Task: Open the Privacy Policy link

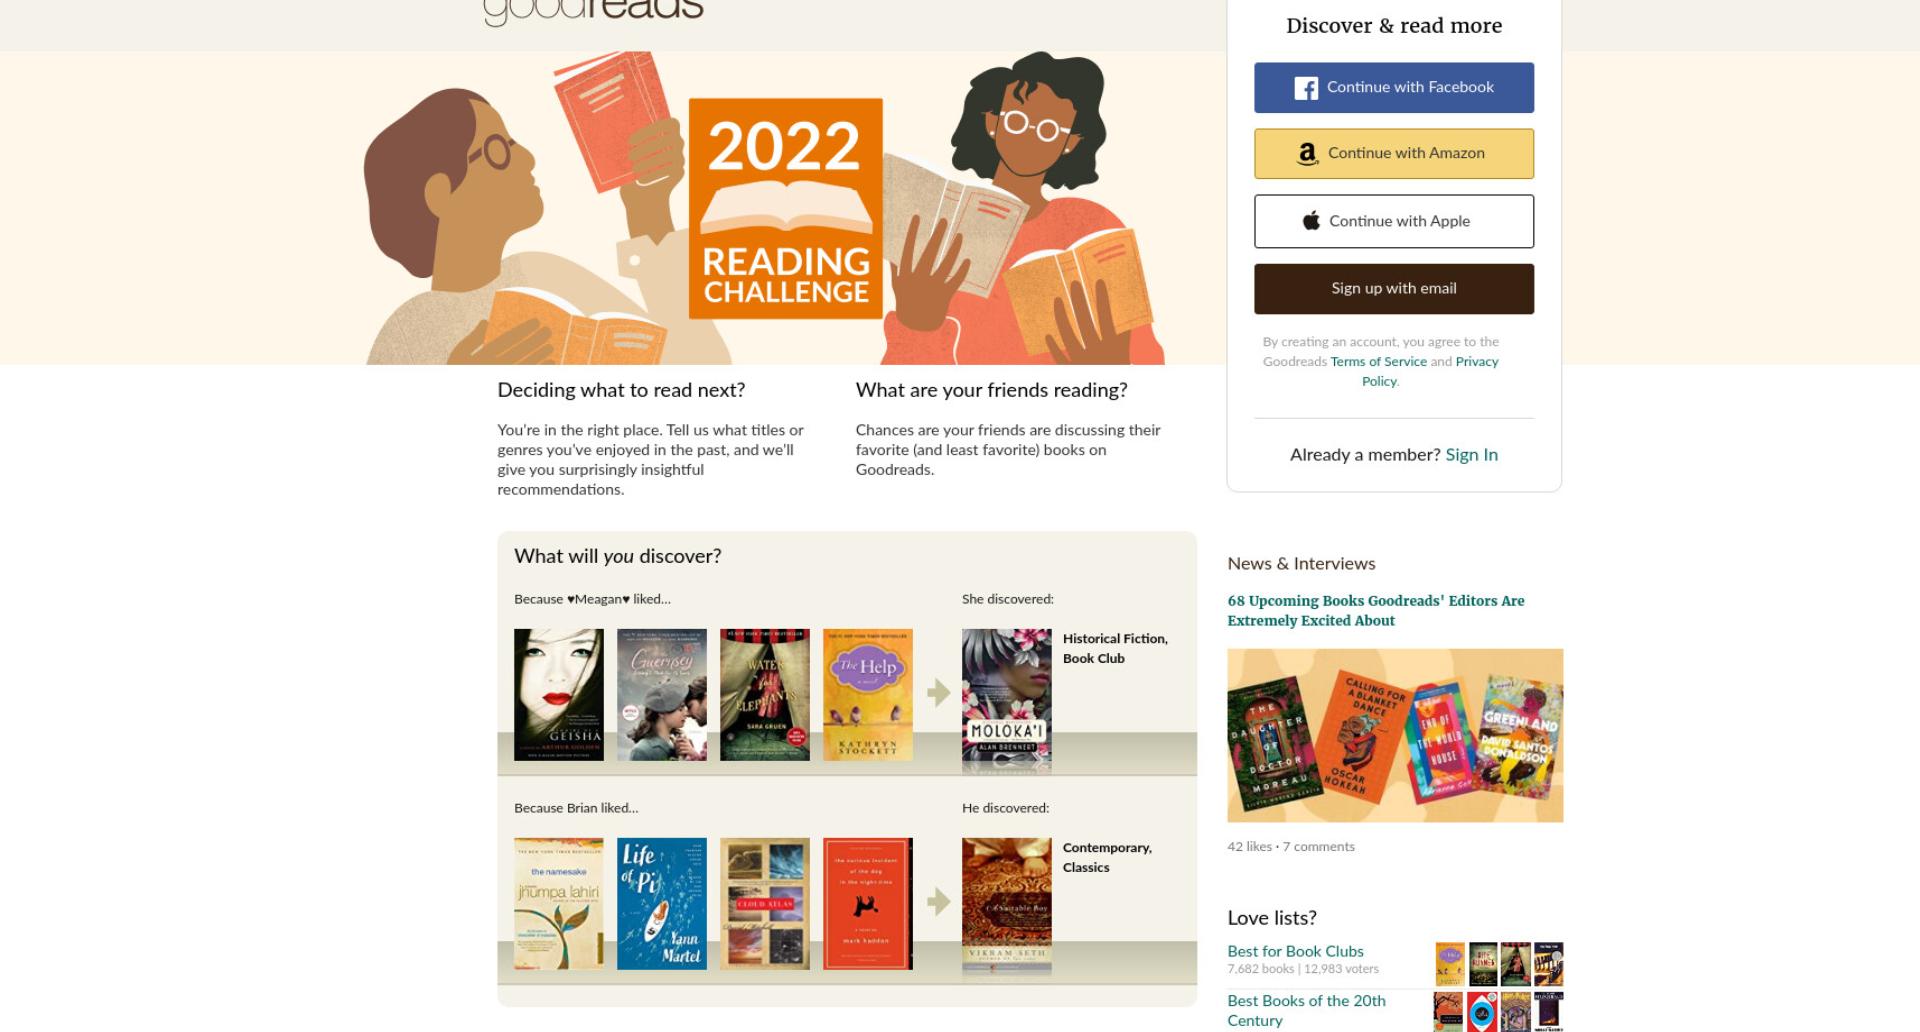Action: pyautogui.click(x=1430, y=371)
